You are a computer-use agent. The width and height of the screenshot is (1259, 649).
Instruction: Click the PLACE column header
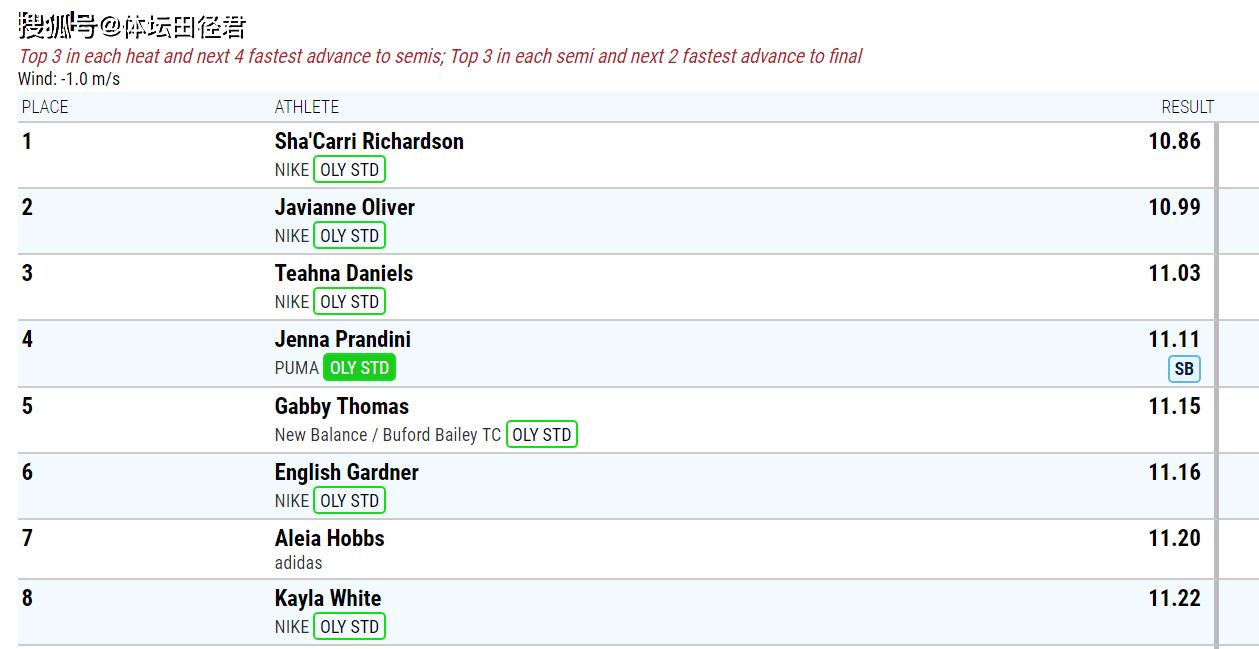coord(45,107)
